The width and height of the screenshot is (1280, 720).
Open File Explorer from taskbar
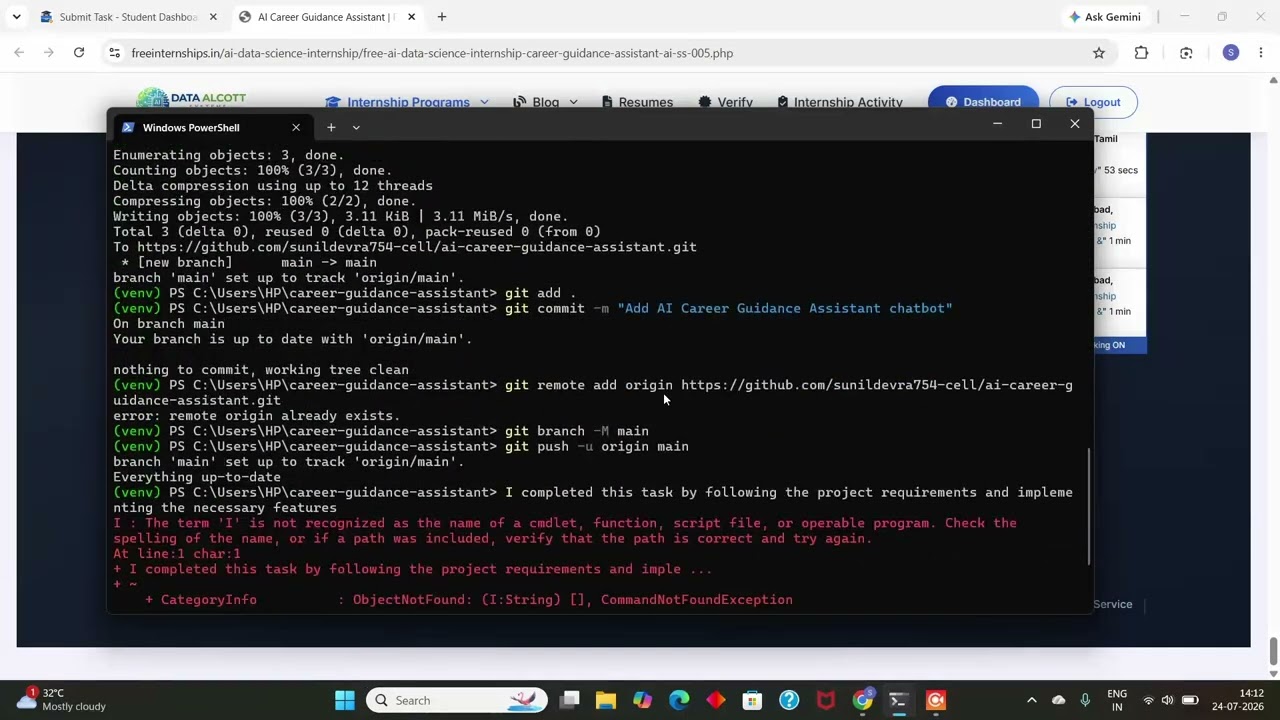606,700
